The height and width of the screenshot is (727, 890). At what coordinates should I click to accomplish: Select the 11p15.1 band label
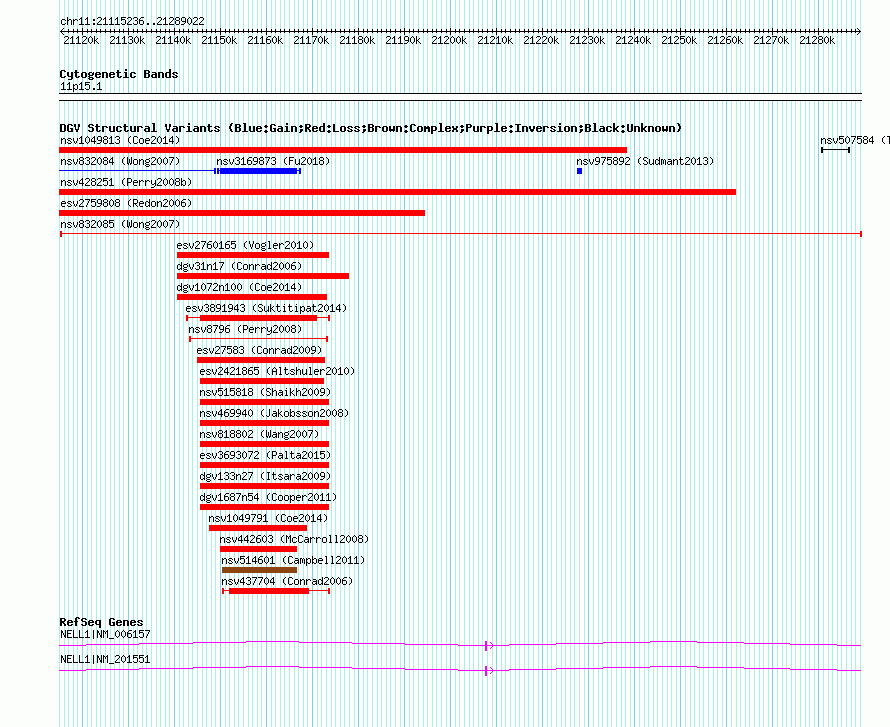(81, 86)
